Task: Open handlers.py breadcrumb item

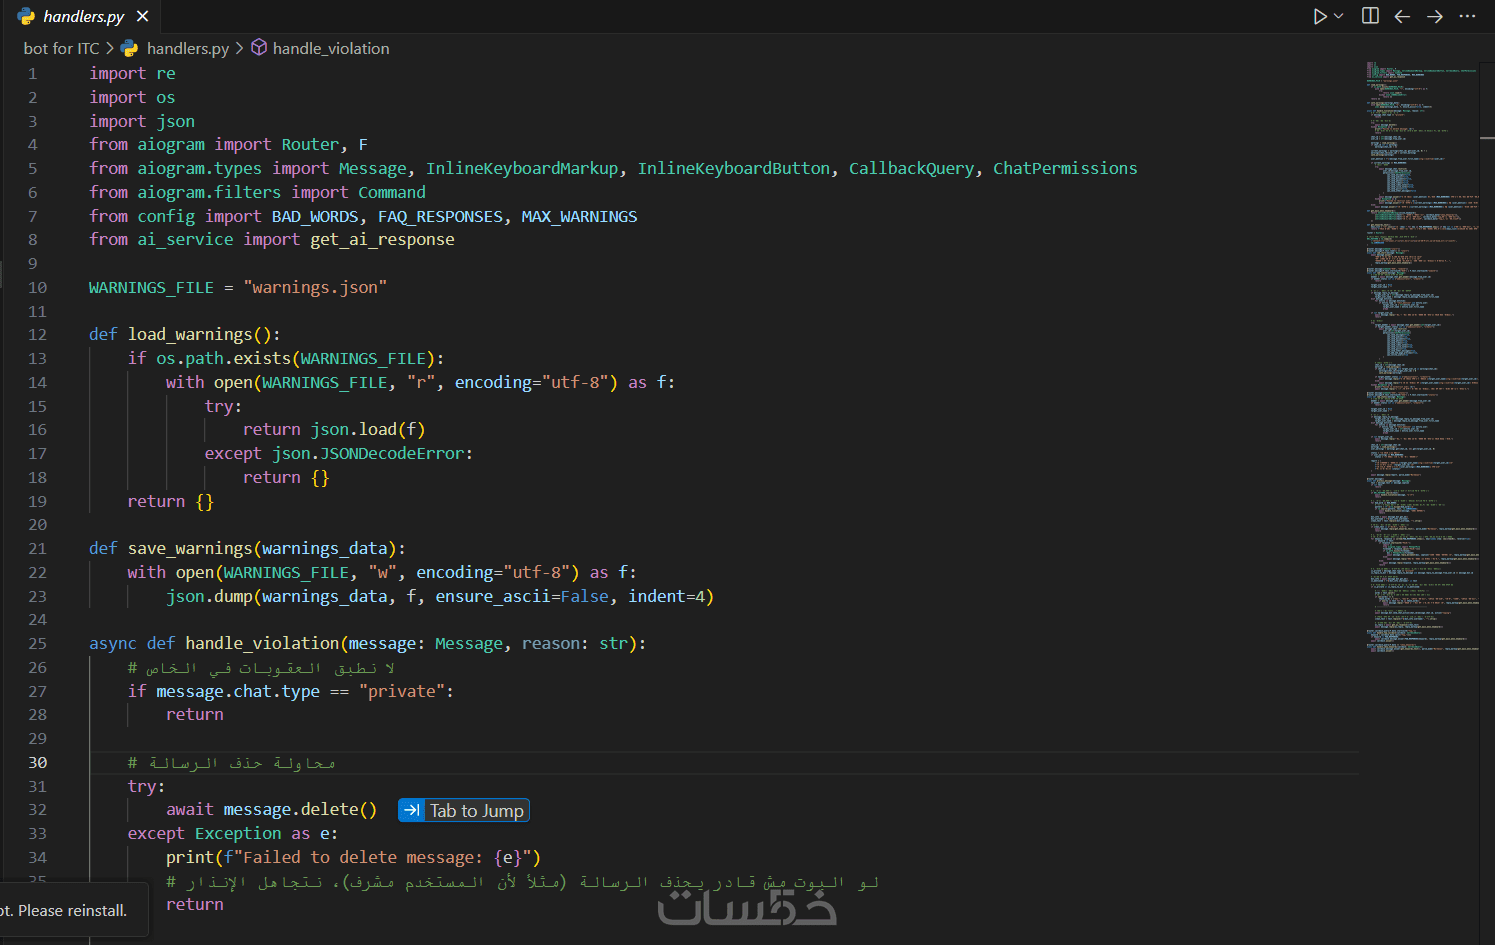Action: coord(188,48)
